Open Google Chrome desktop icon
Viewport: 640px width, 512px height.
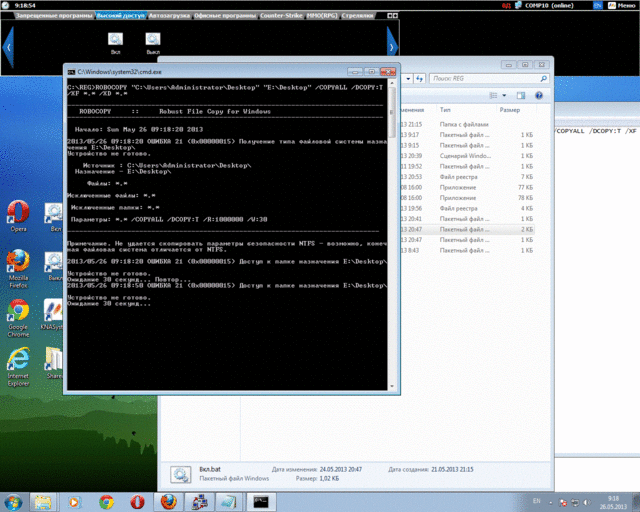(18, 318)
